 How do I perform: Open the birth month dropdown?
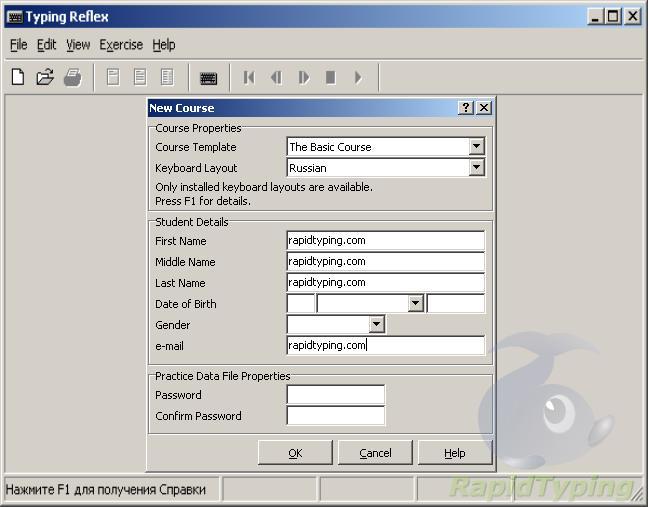pos(415,303)
